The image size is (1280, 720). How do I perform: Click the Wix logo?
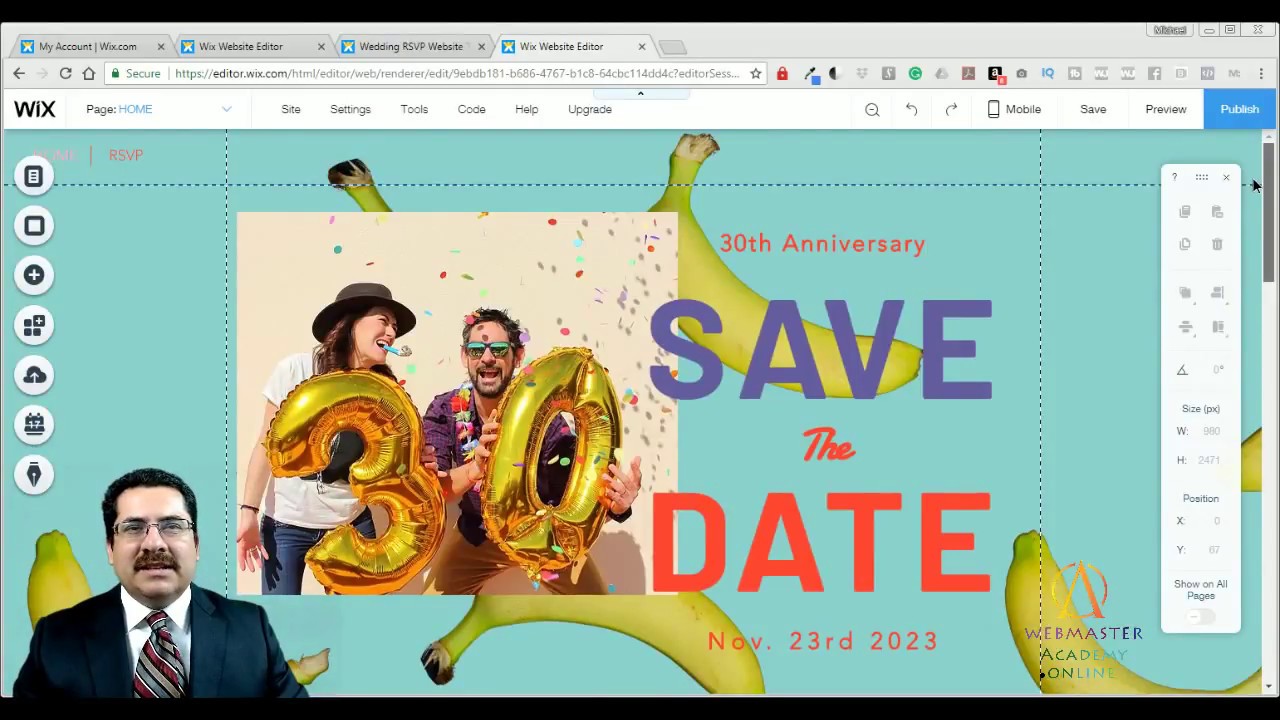click(35, 109)
